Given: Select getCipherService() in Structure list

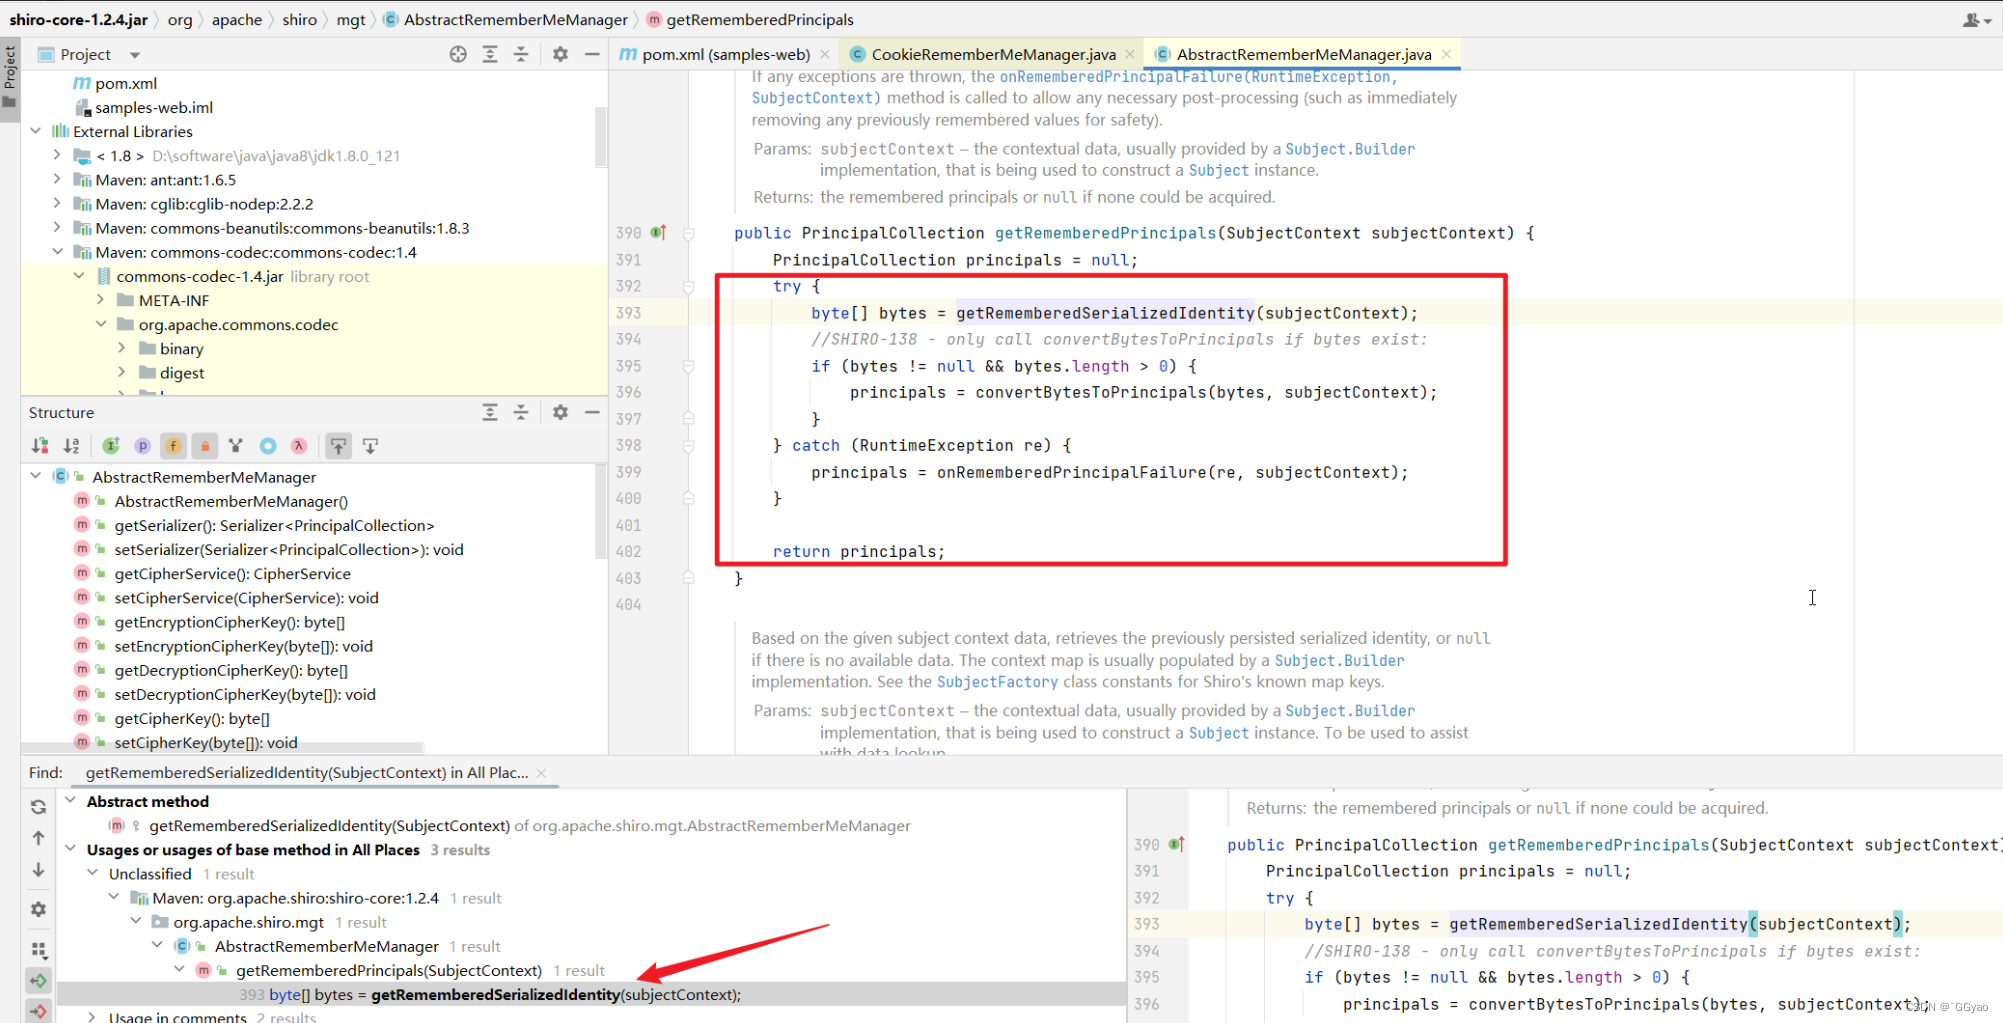Looking at the screenshot, I should pyautogui.click(x=233, y=574).
